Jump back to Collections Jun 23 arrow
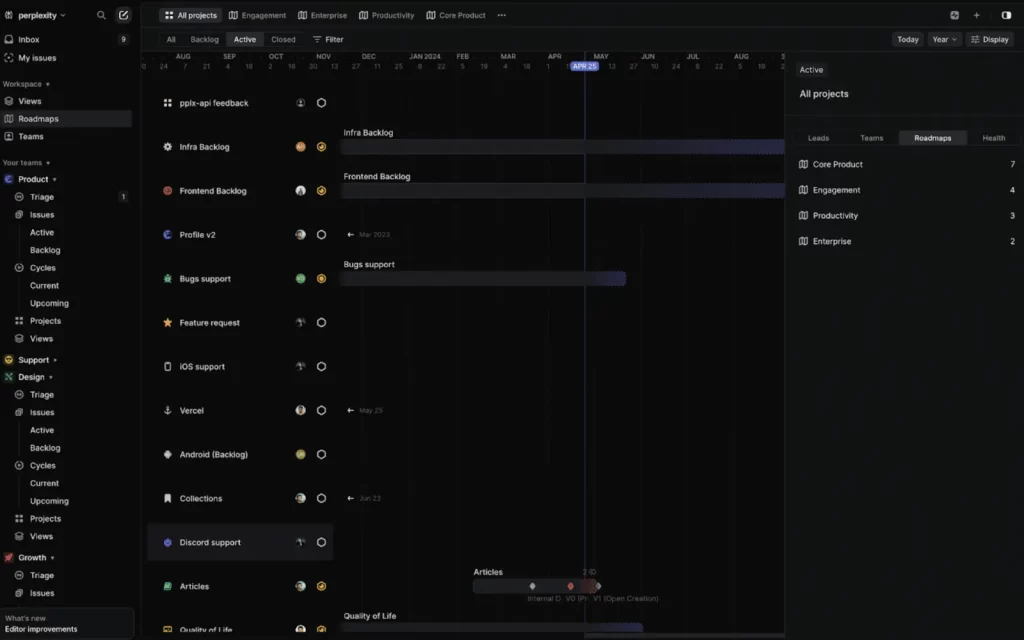 (x=351, y=498)
